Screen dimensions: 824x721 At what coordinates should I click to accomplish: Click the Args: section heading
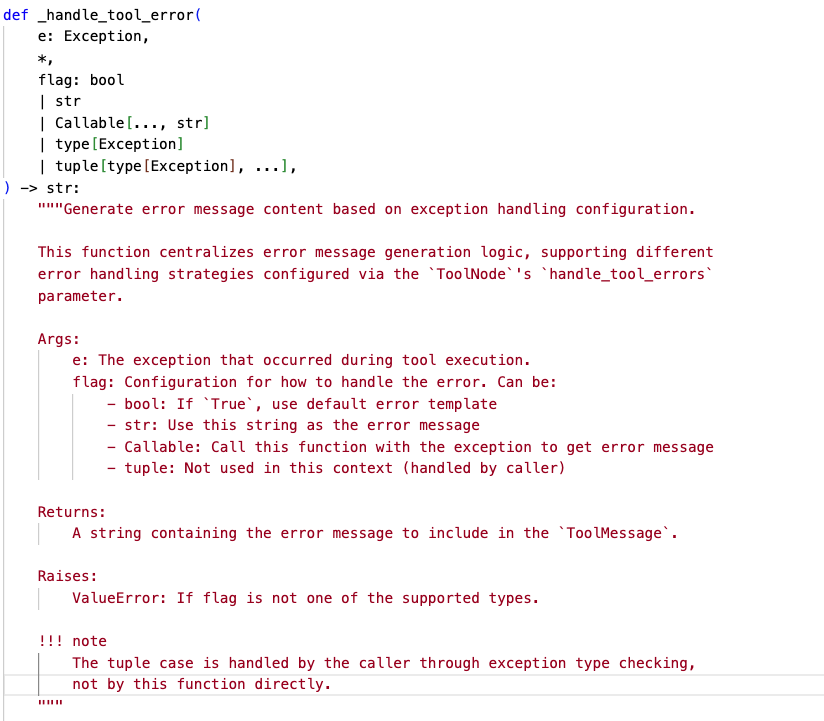point(59,339)
